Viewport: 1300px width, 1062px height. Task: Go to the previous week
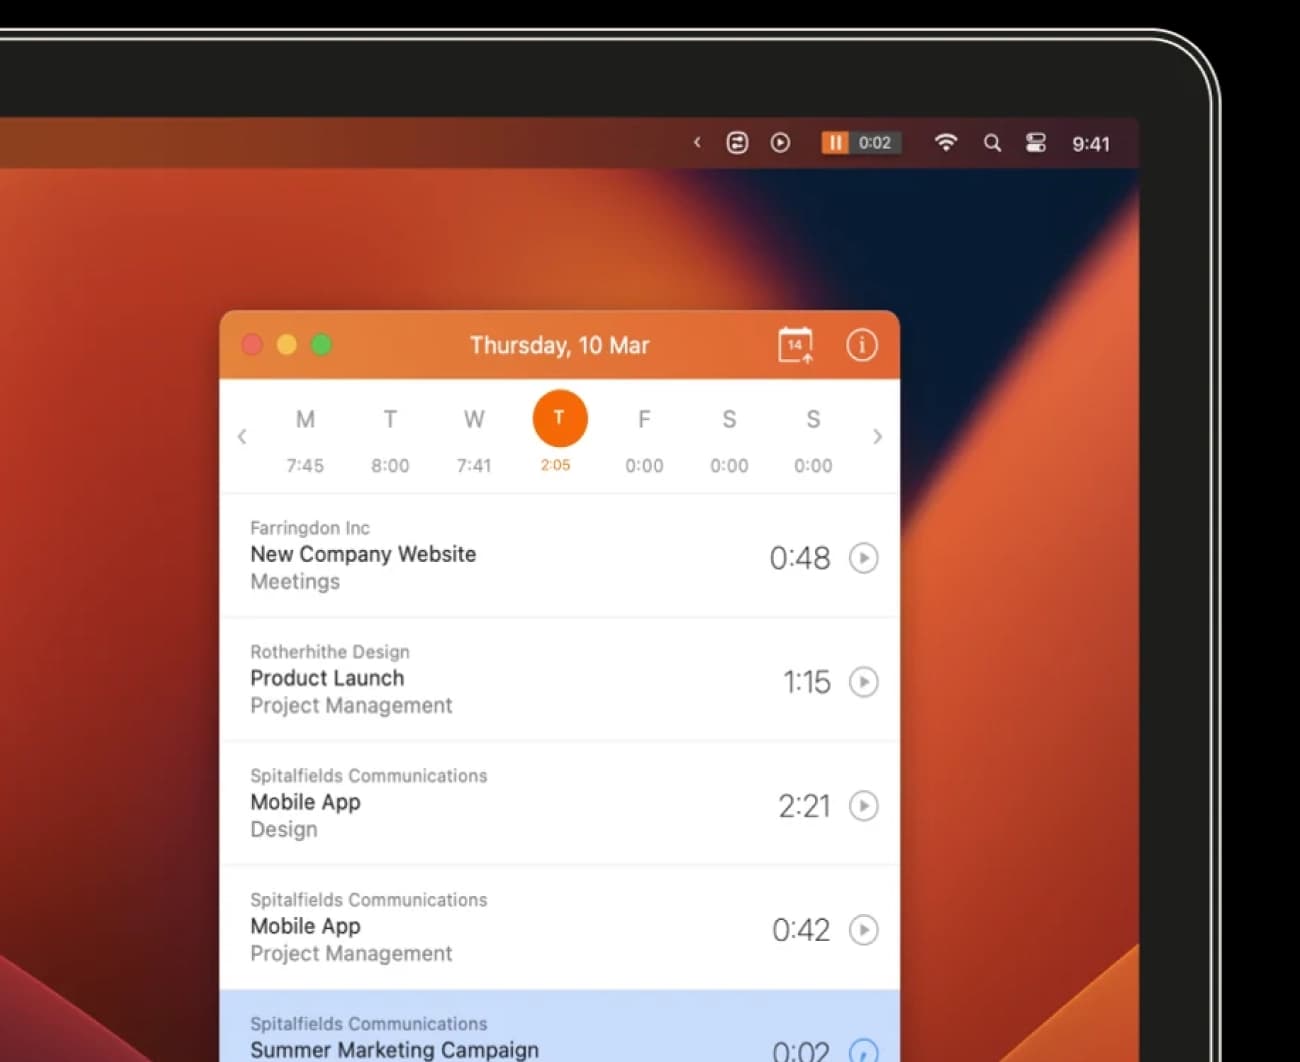pos(242,437)
